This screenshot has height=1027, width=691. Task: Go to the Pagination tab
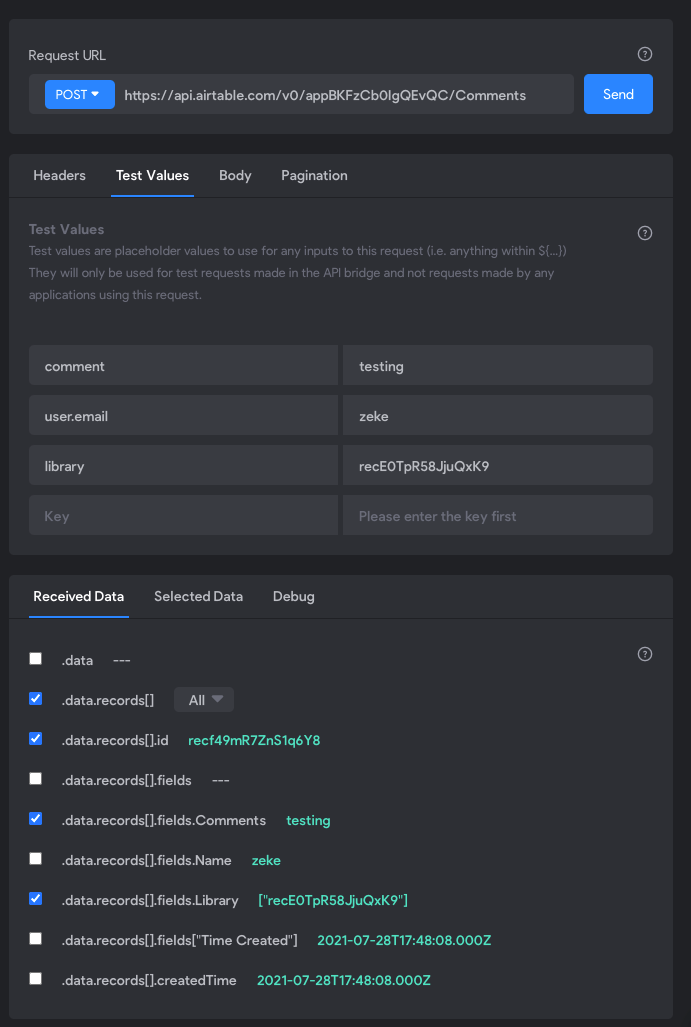pos(314,176)
